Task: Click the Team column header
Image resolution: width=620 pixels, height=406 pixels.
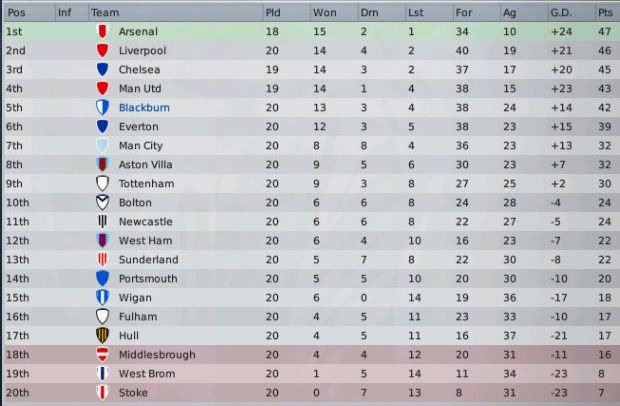Action: pyautogui.click(x=103, y=12)
